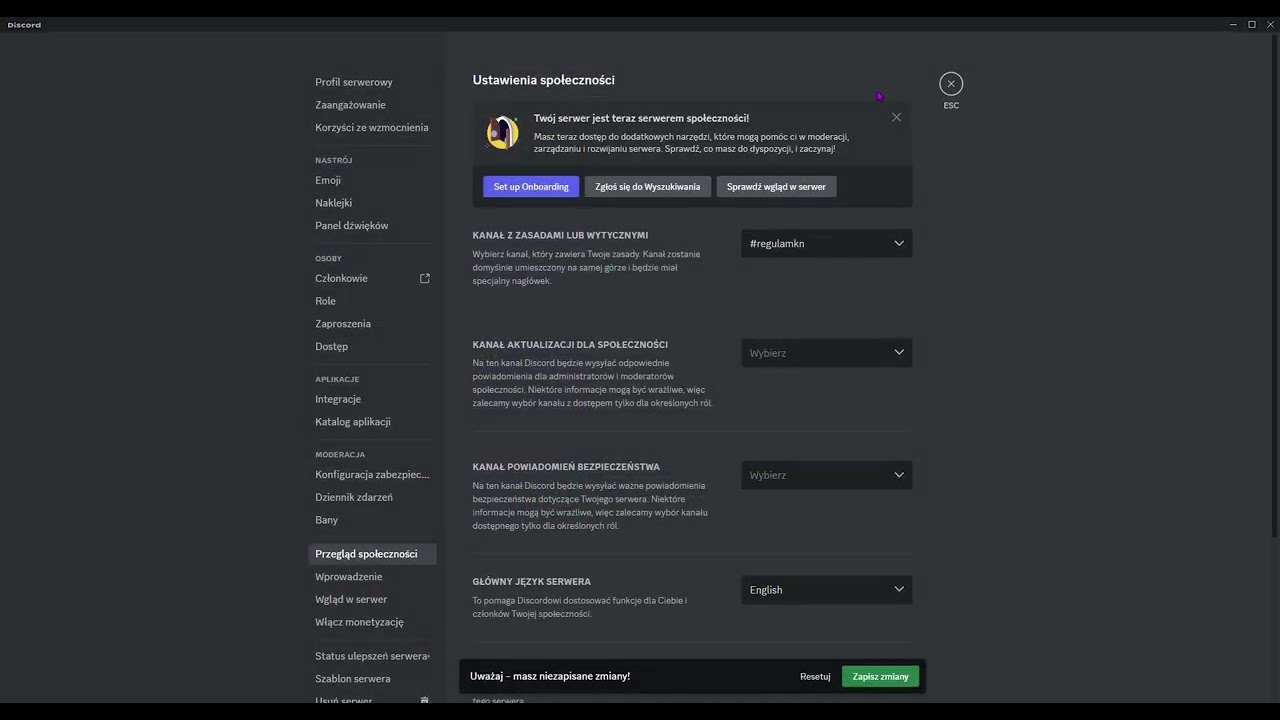Screen dimensions: 1280x720
Task: Open Katalog aplikacji
Action: tap(372, 421)
